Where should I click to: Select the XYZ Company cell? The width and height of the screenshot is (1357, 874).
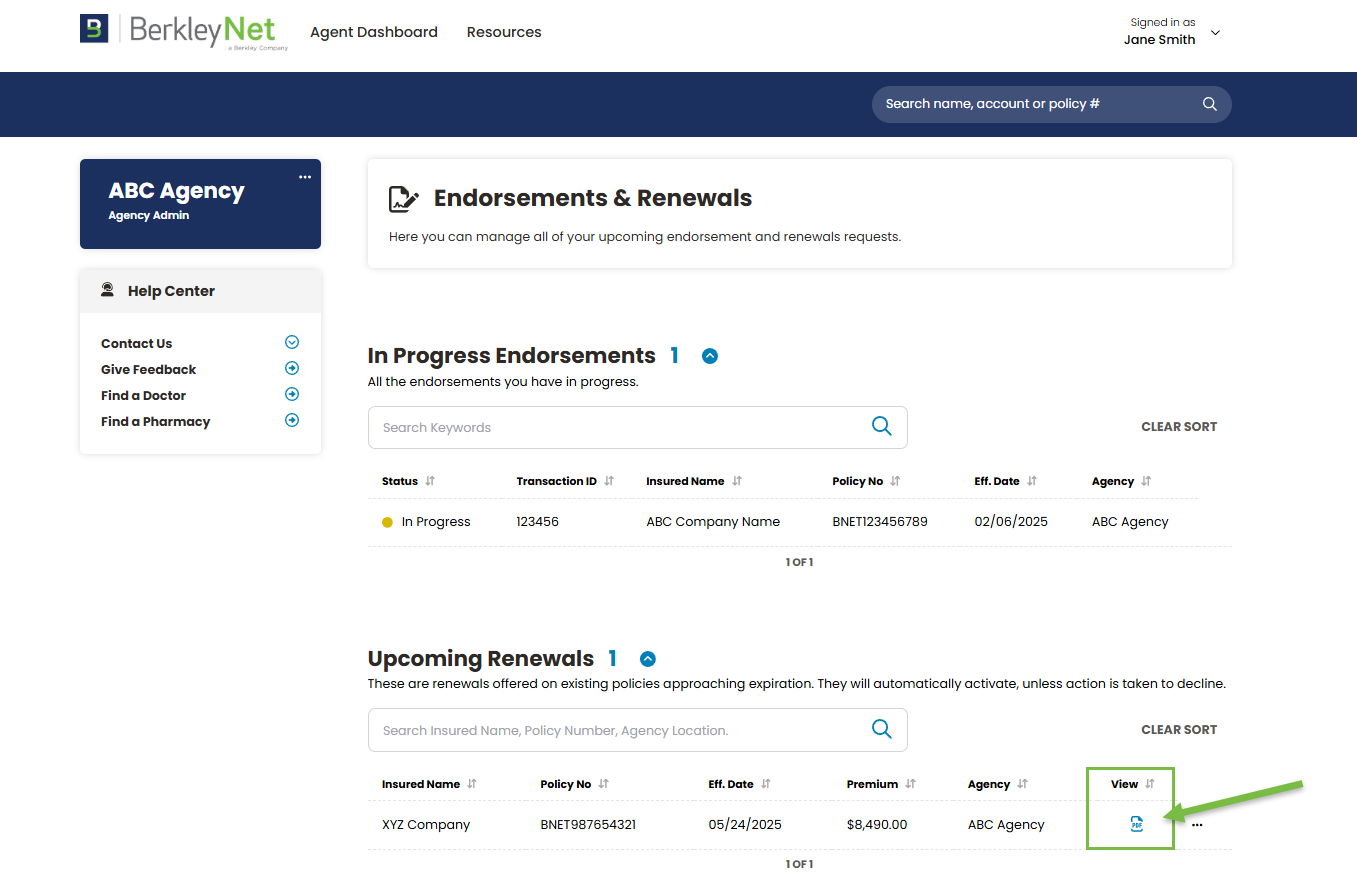point(426,825)
